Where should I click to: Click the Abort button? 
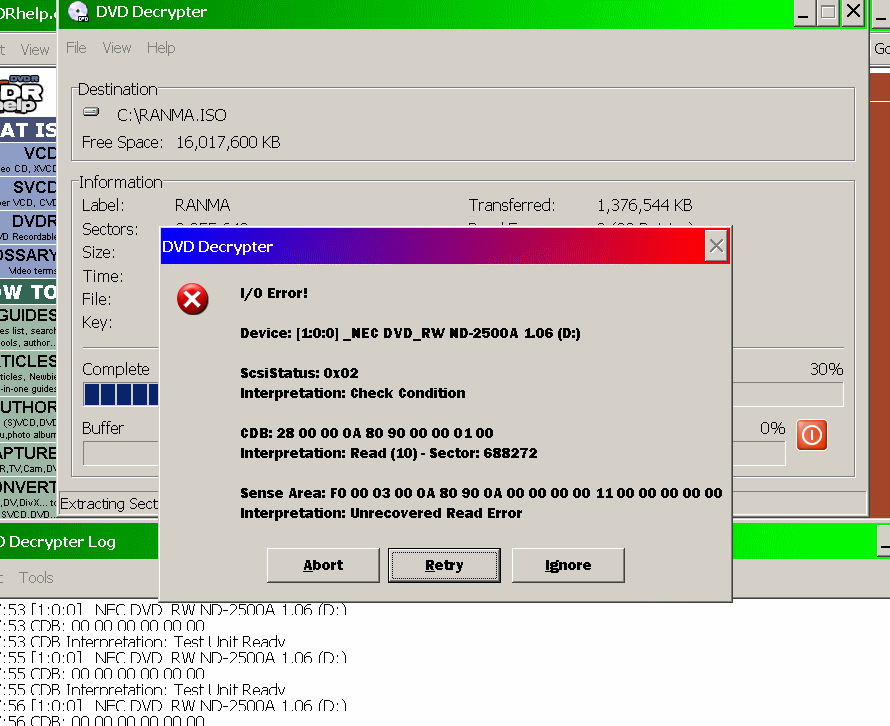(323, 565)
